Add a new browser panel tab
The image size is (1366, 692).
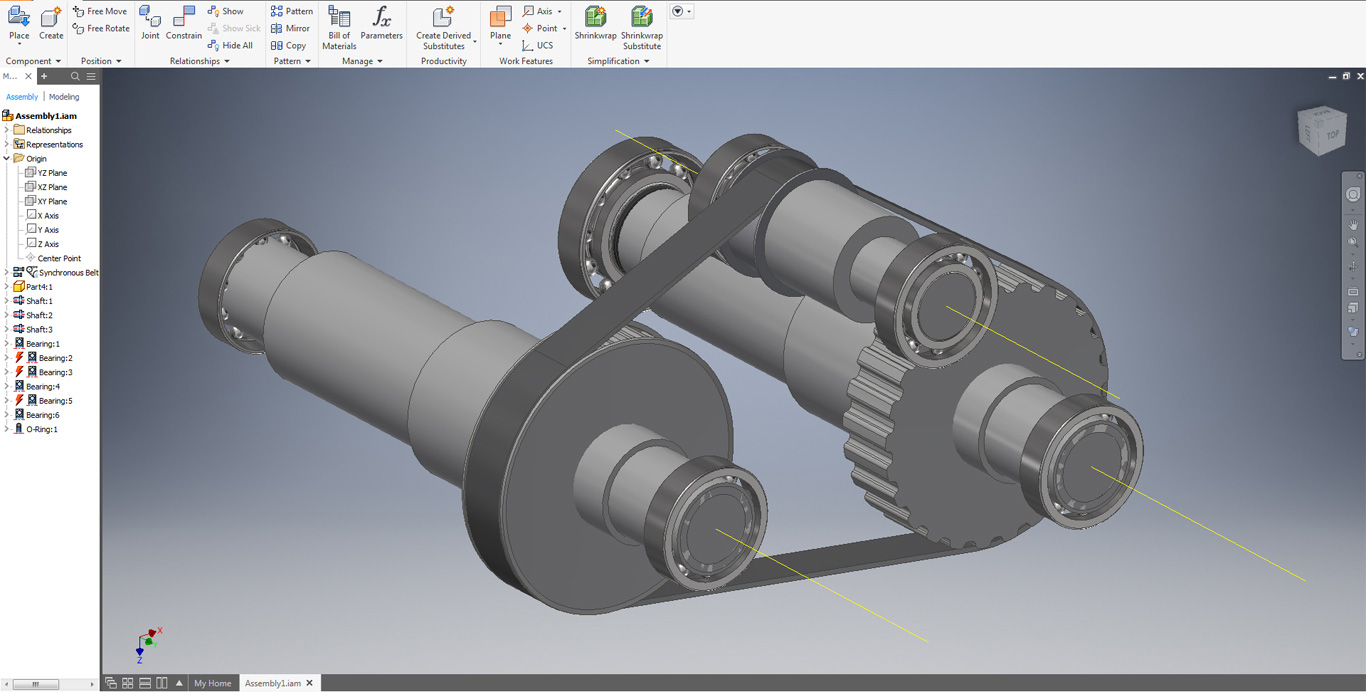point(44,76)
